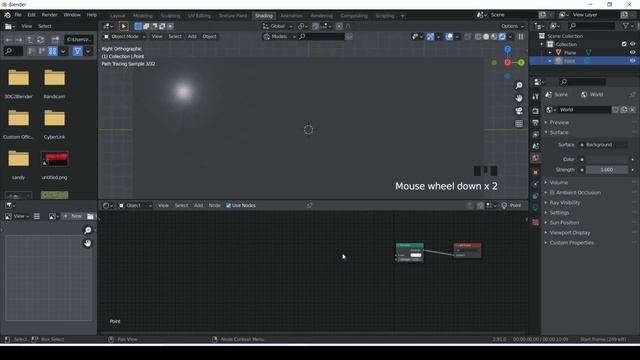640x360 pixels.
Task: Click the green Y axis gizmo circle
Action: pos(521,62)
